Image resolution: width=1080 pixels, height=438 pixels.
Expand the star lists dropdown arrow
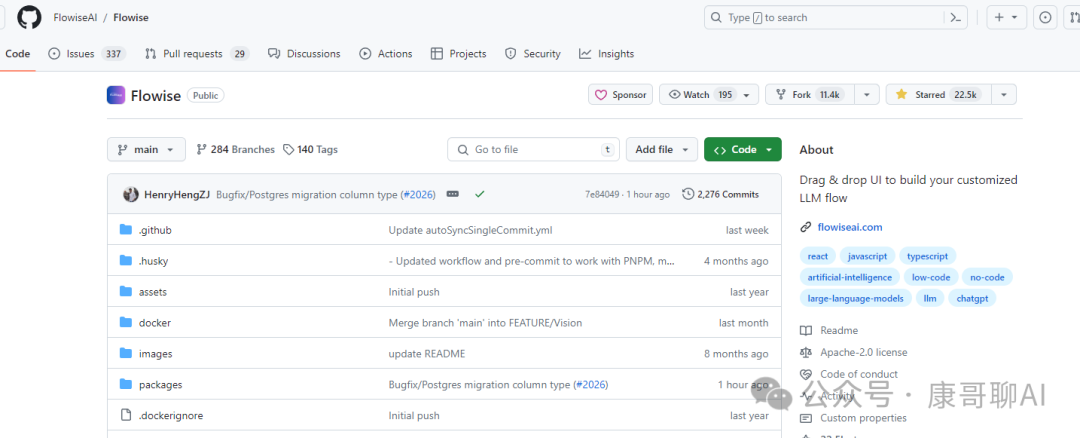coord(1004,95)
